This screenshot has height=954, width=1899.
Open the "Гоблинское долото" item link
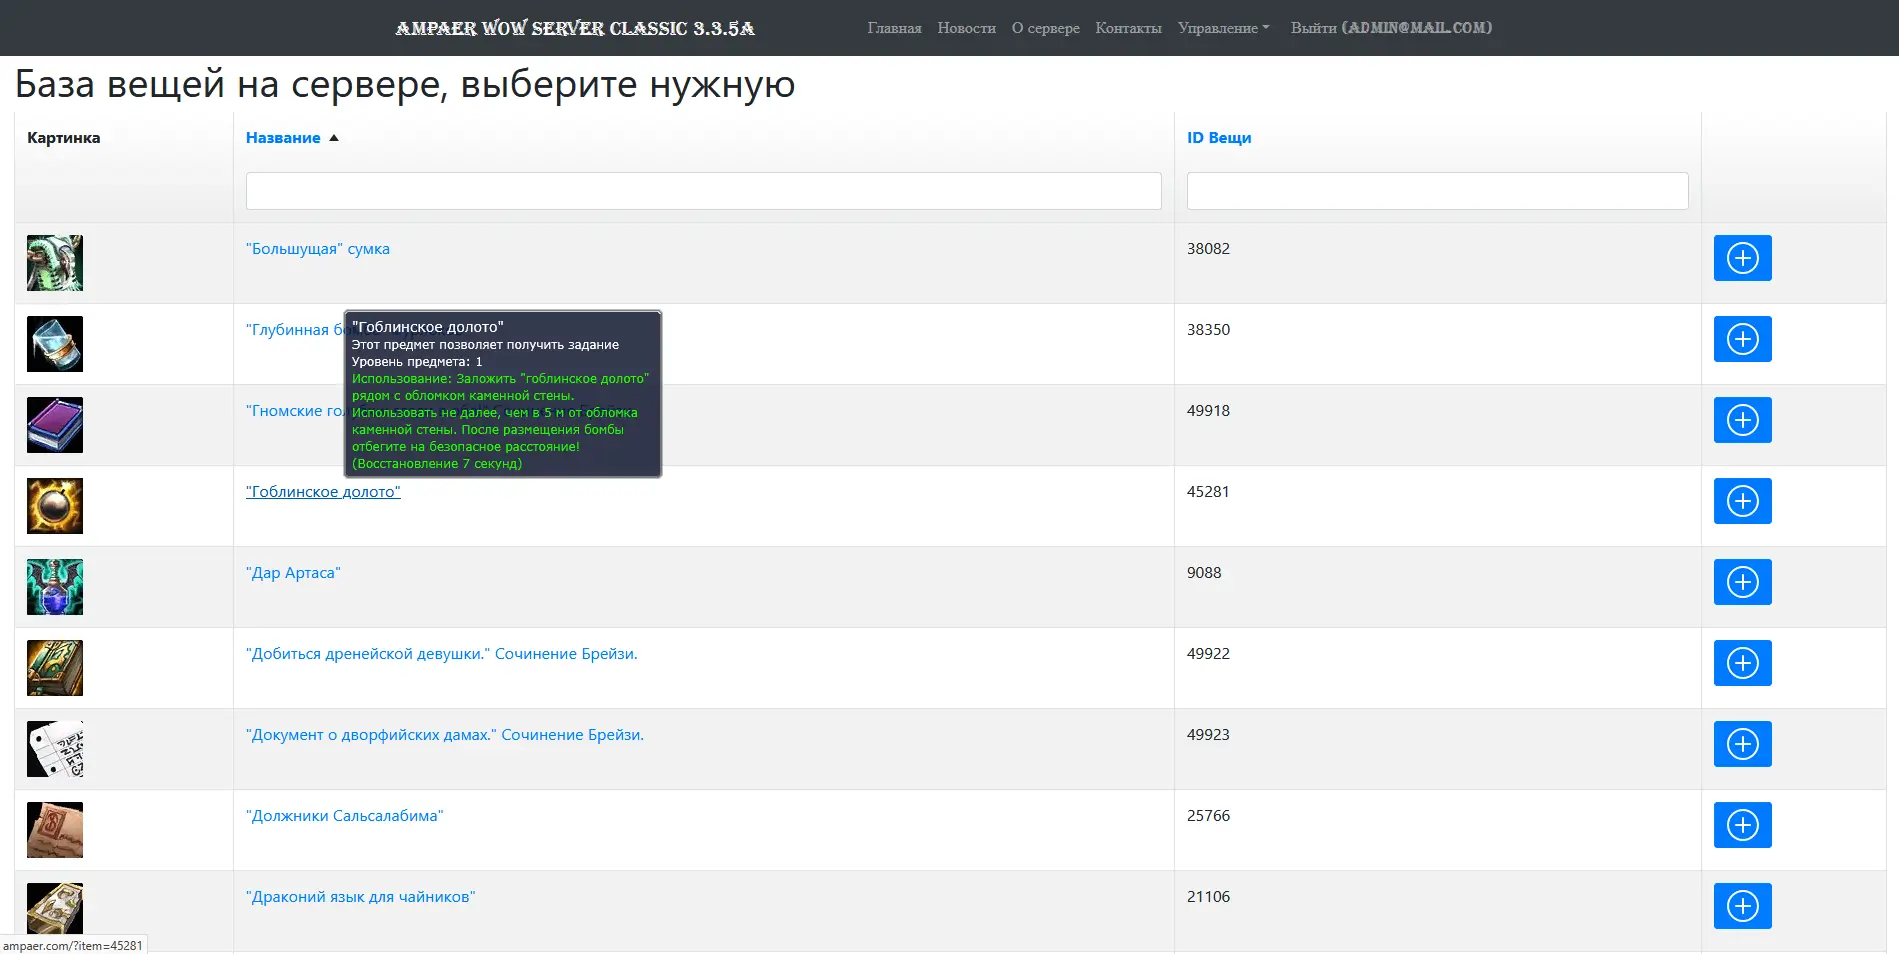pyautogui.click(x=323, y=492)
